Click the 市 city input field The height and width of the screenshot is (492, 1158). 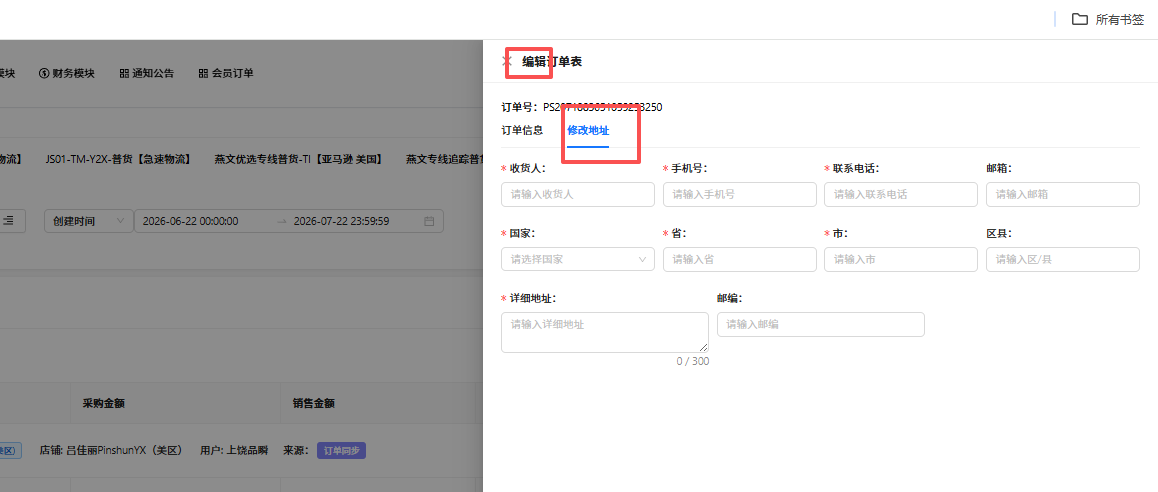coord(901,259)
